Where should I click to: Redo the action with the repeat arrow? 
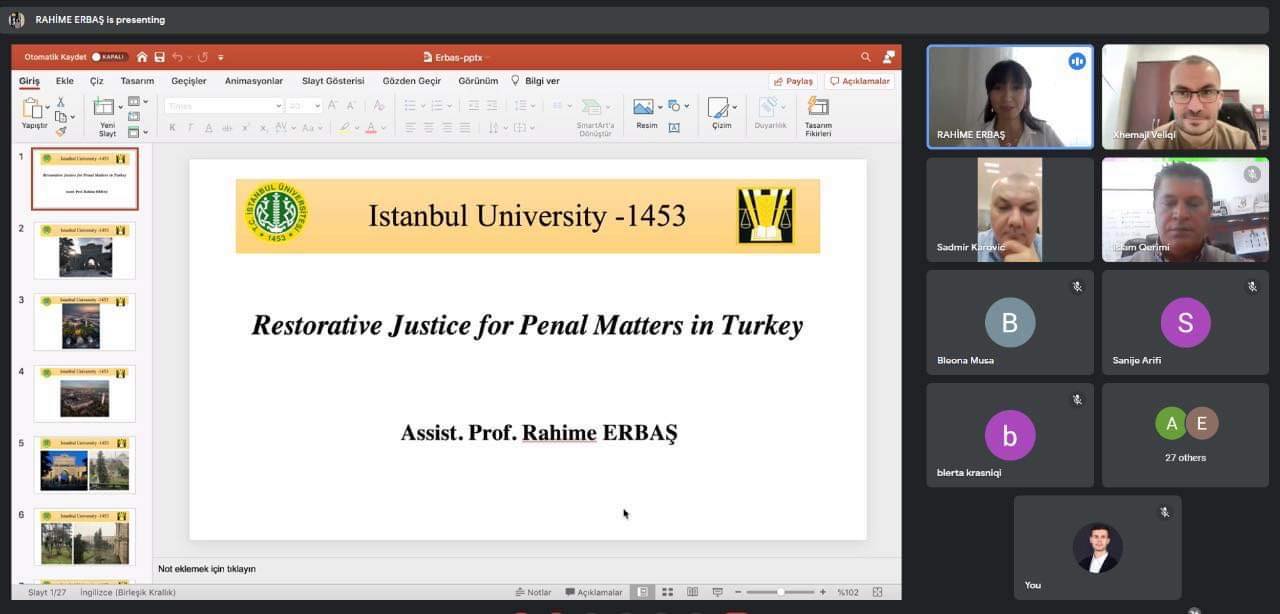[203, 57]
